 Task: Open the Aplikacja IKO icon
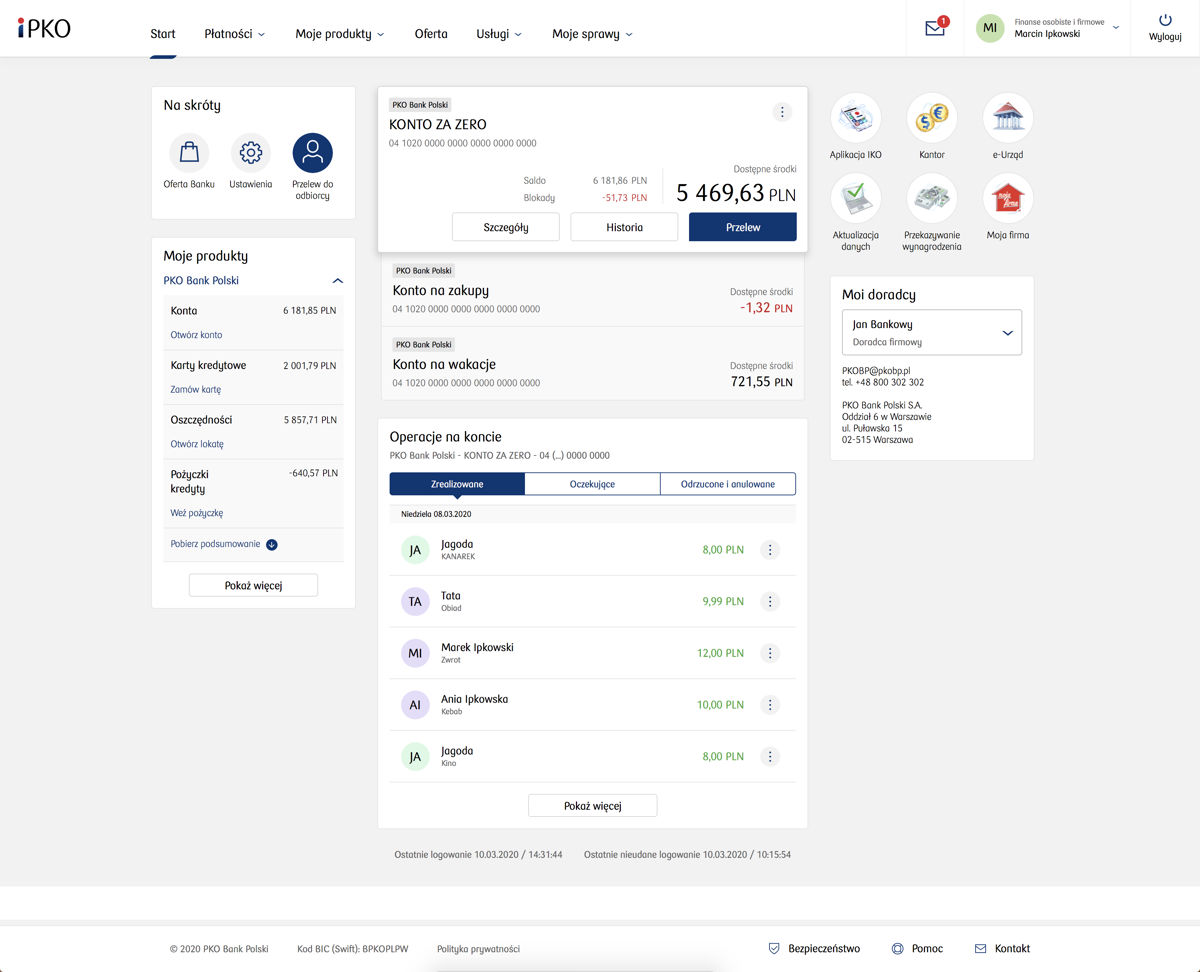click(855, 119)
